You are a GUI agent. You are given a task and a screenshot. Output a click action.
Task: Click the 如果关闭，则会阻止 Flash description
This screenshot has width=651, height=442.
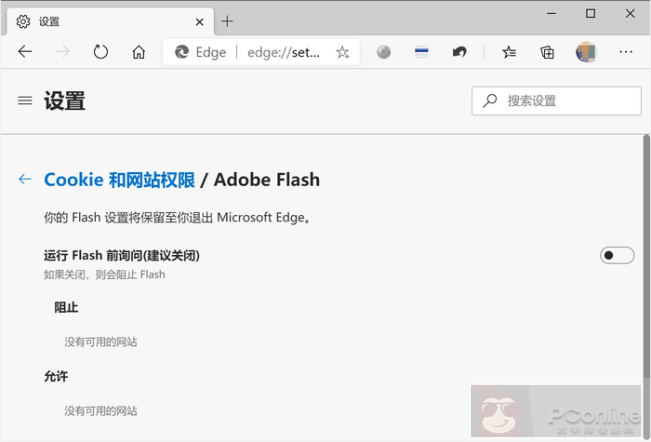click(x=105, y=275)
